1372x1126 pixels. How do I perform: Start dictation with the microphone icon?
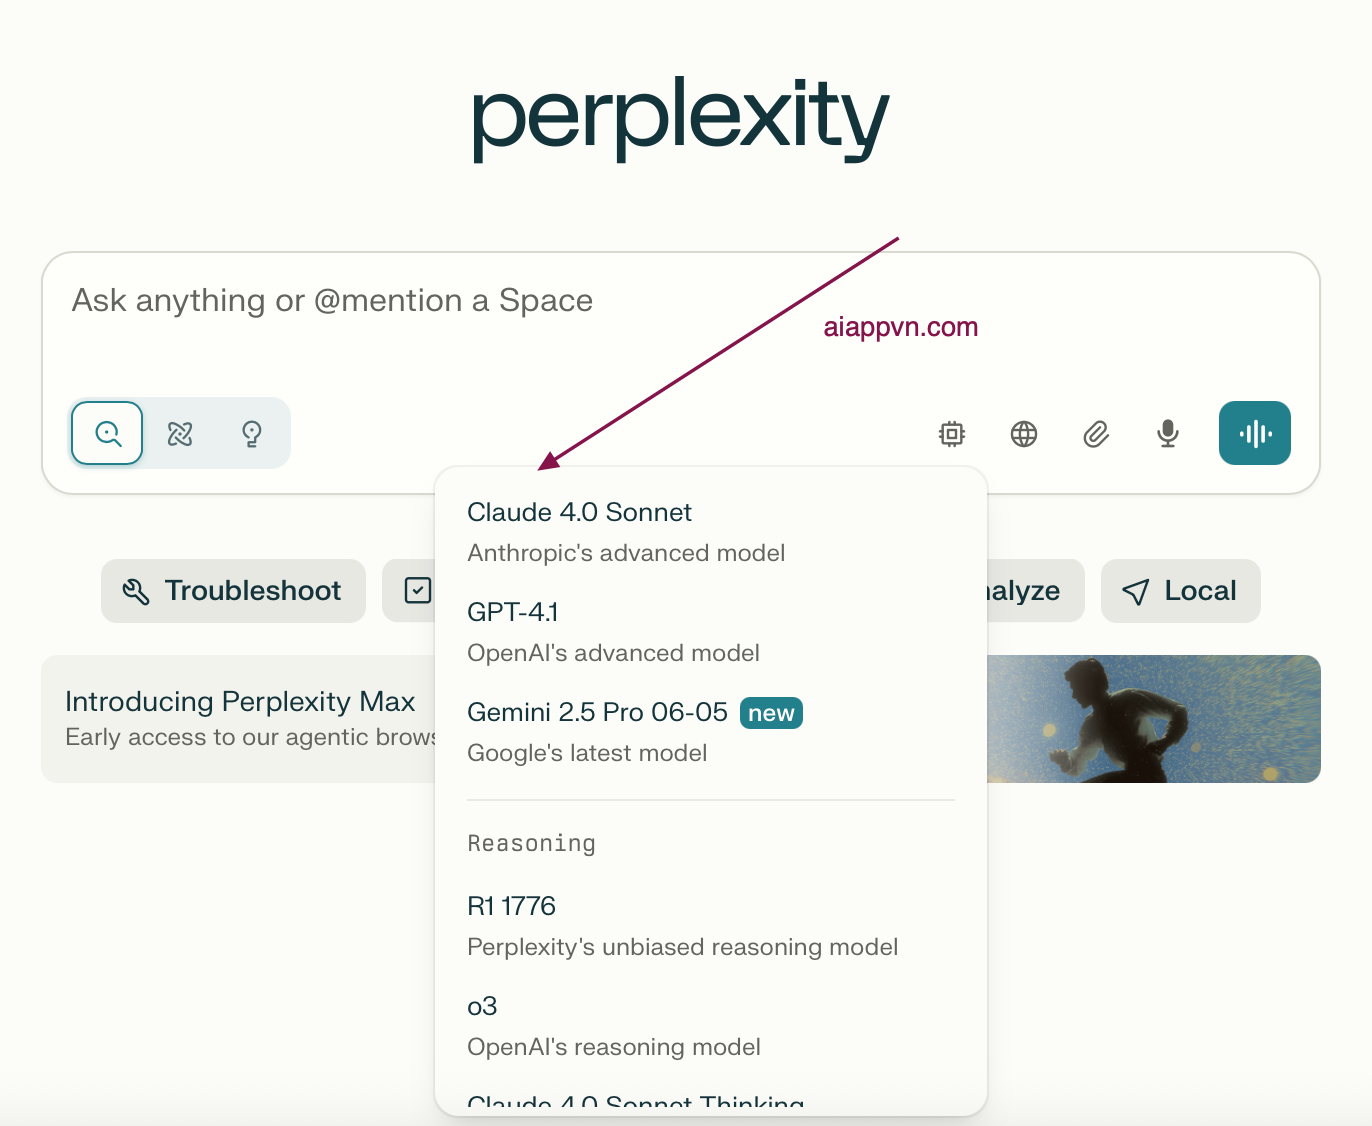pyautogui.click(x=1168, y=433)
